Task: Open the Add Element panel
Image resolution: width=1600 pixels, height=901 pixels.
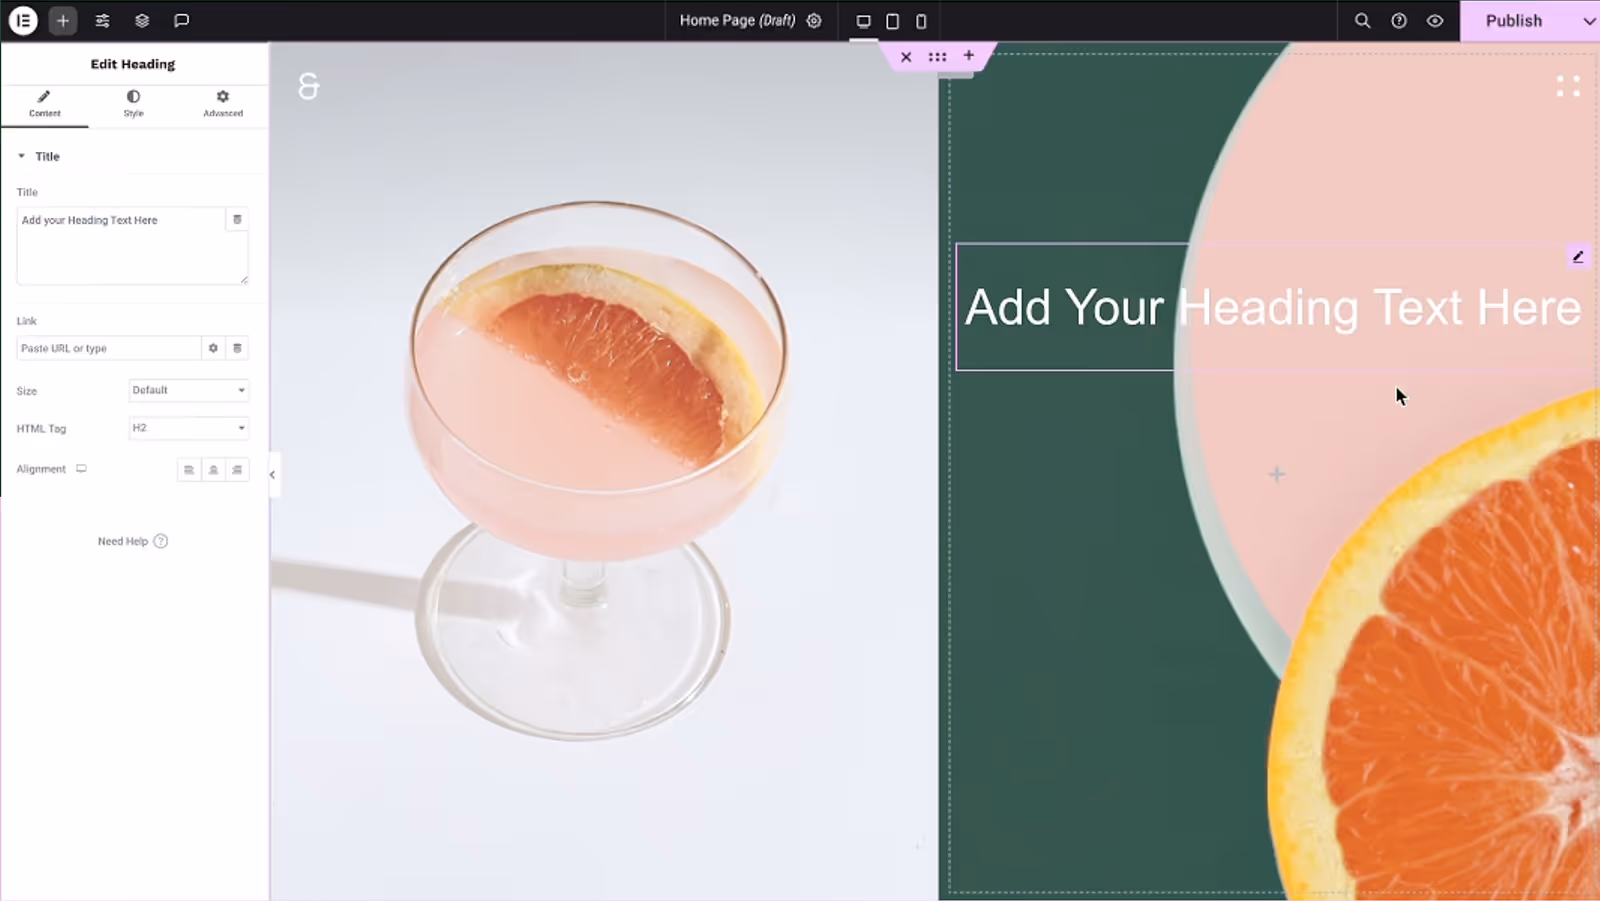Action: pyautogui.click(x=63, y=20)
